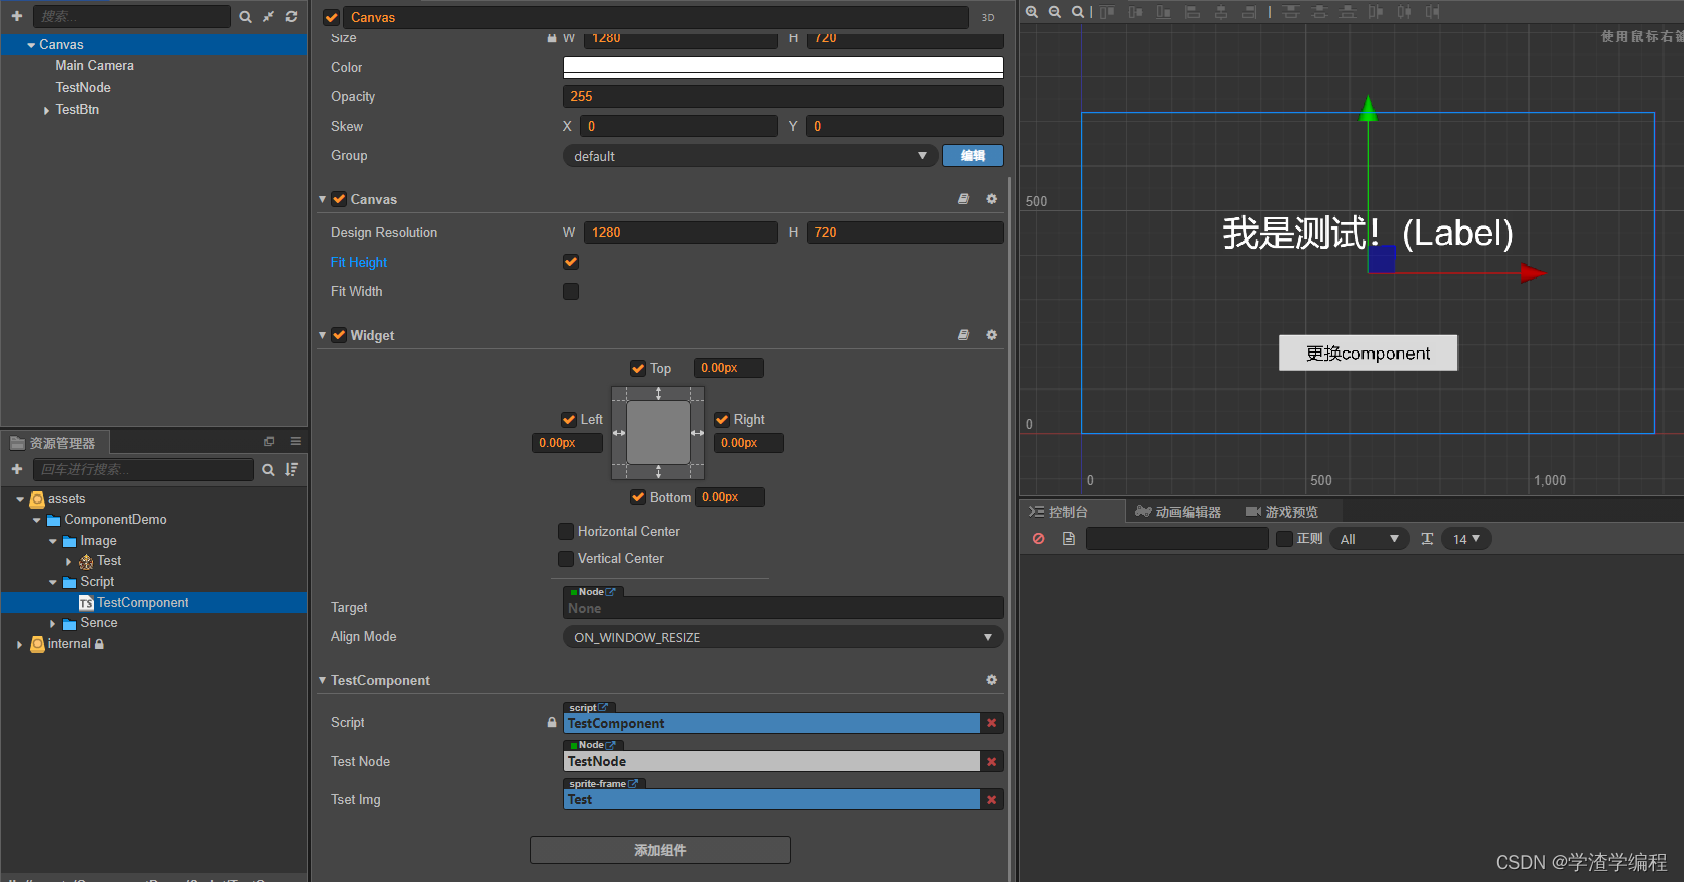The height and width of the screenshot is (882, 1684).
Task: Expand TestBtn node in hierarchy
Action: pyautogui.click(x=46, y=110)
